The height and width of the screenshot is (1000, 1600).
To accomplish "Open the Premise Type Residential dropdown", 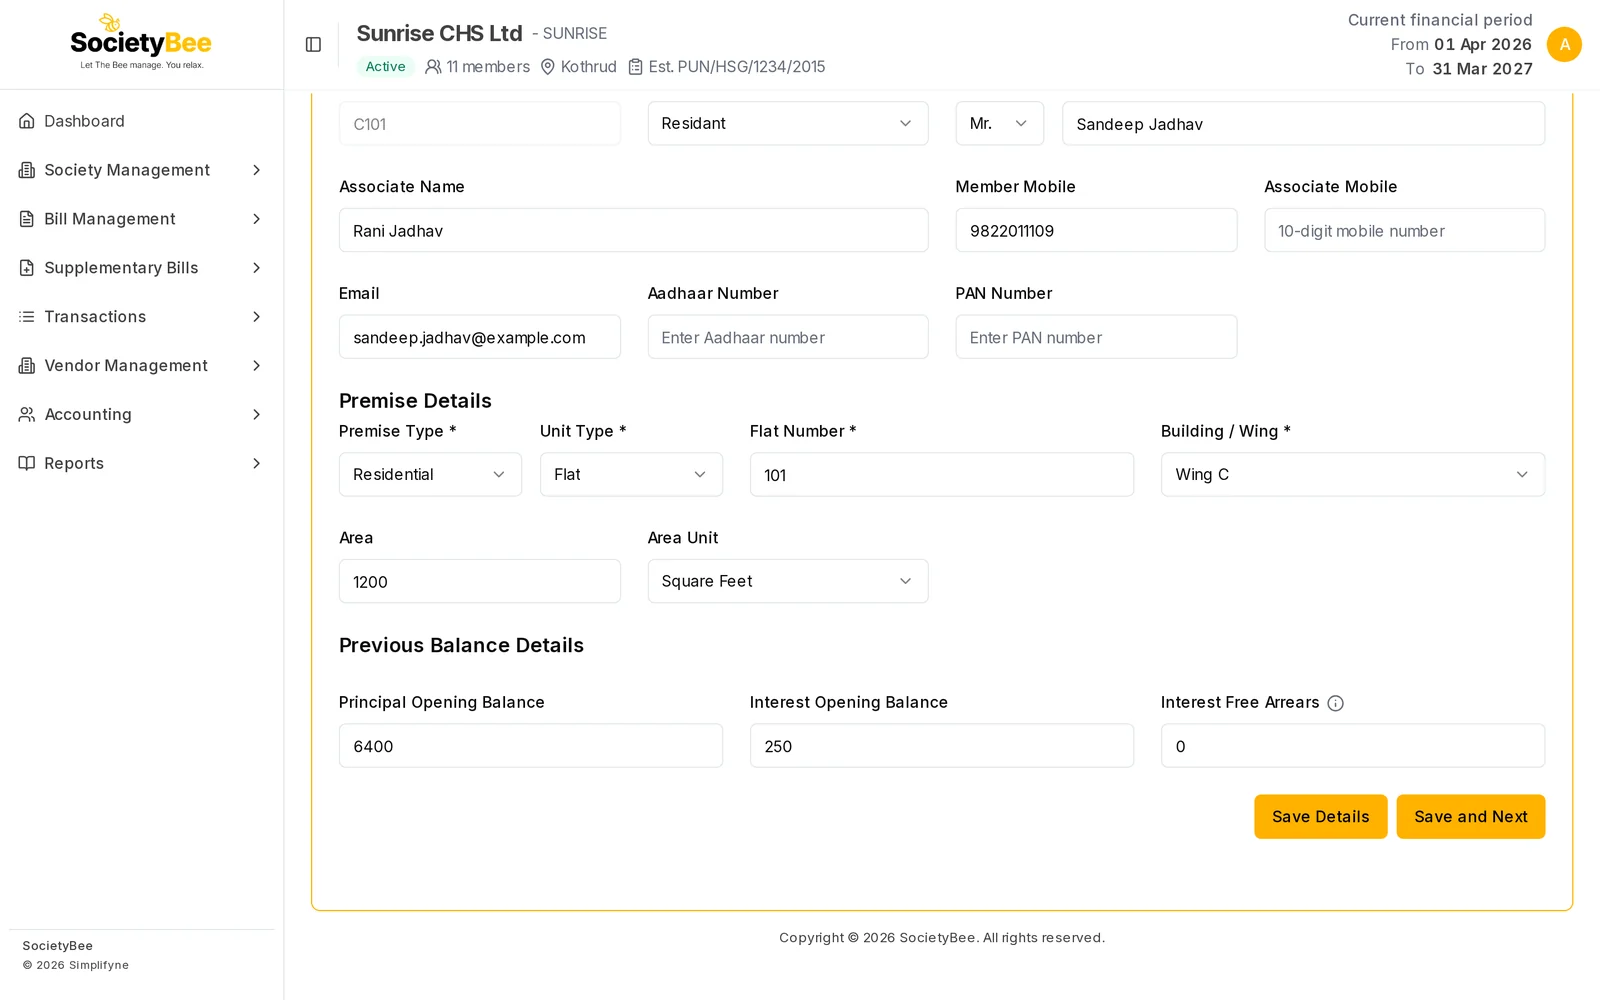I will (x=430, y=474).
